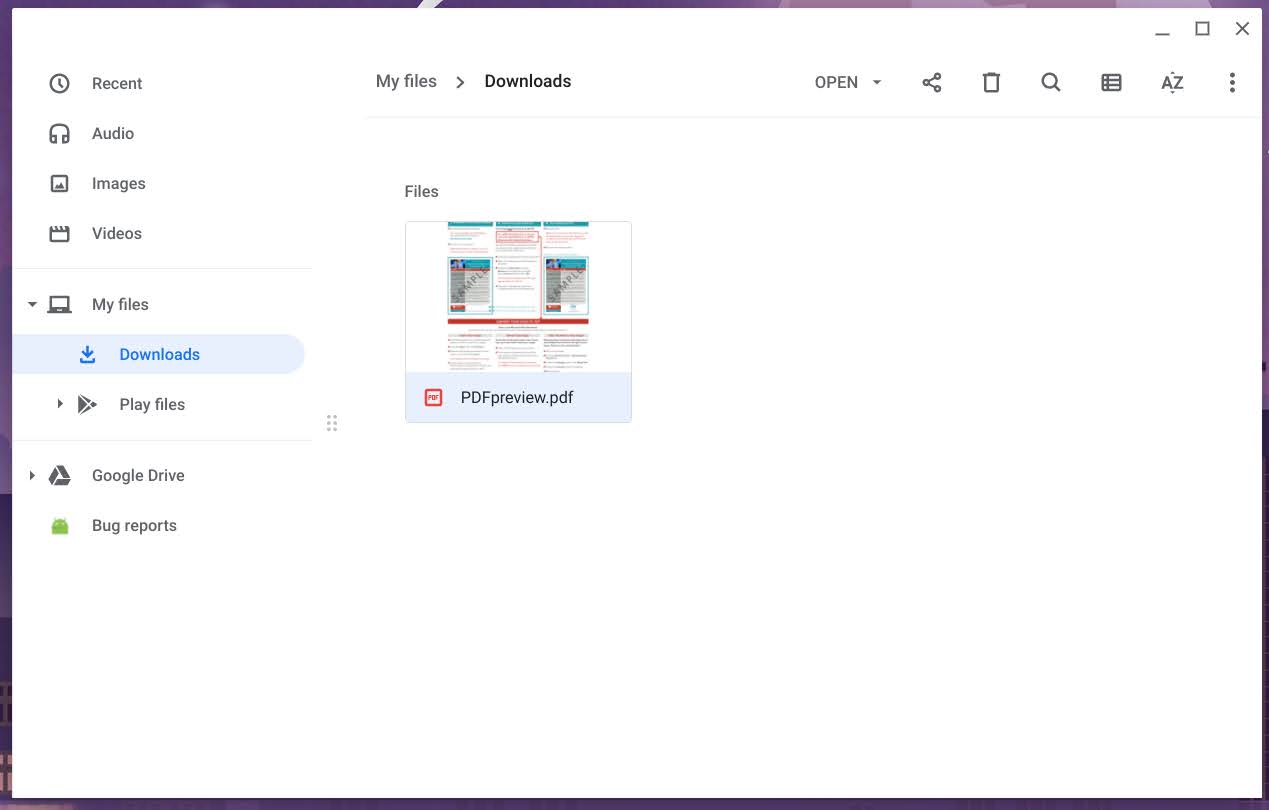Select Downloads in the sidebar

pos(159,354)
